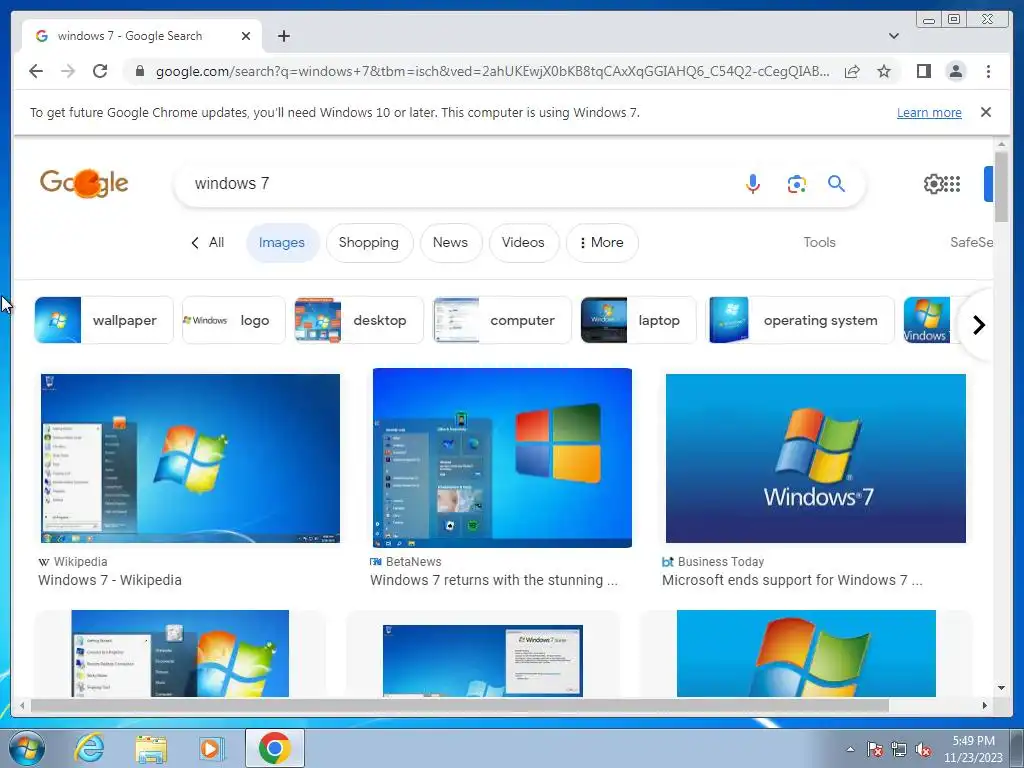
Task: Click the browser forward arrow
Action: click(68, 71)
